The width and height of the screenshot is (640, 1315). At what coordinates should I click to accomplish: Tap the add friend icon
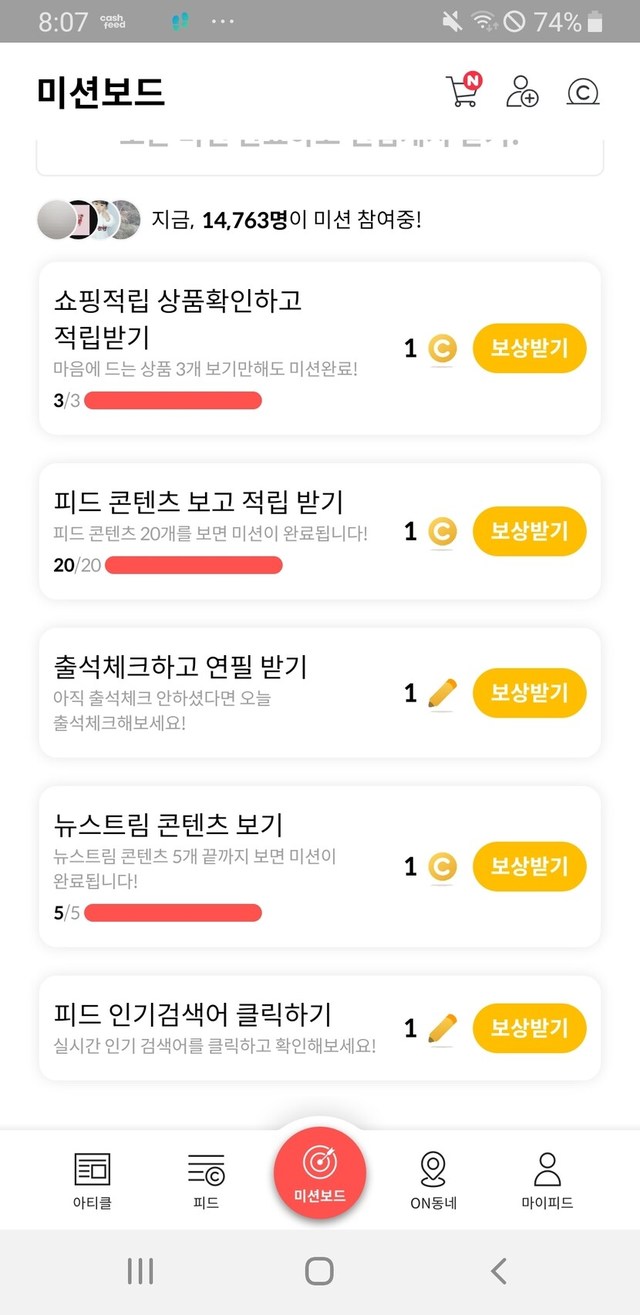pyautogui.click(x=522, y=91)
